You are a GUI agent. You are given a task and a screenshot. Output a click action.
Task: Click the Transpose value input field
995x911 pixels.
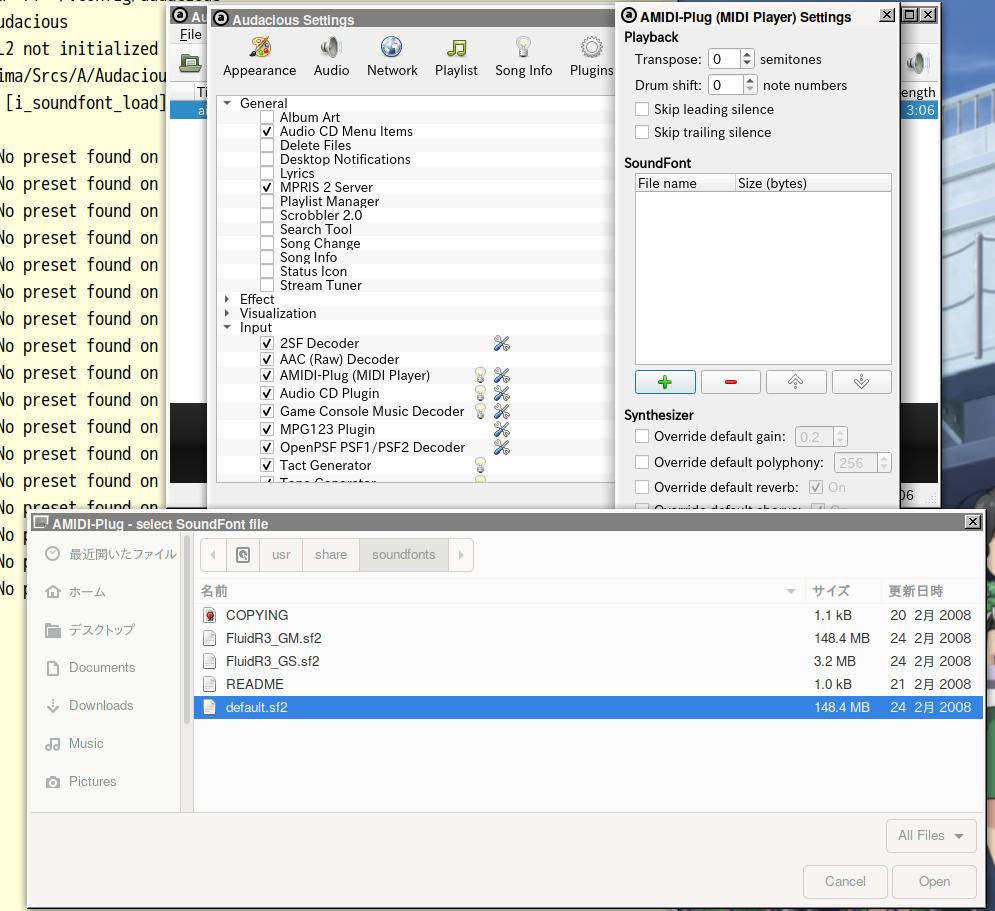pyautogui.click(x=724, y=59)
